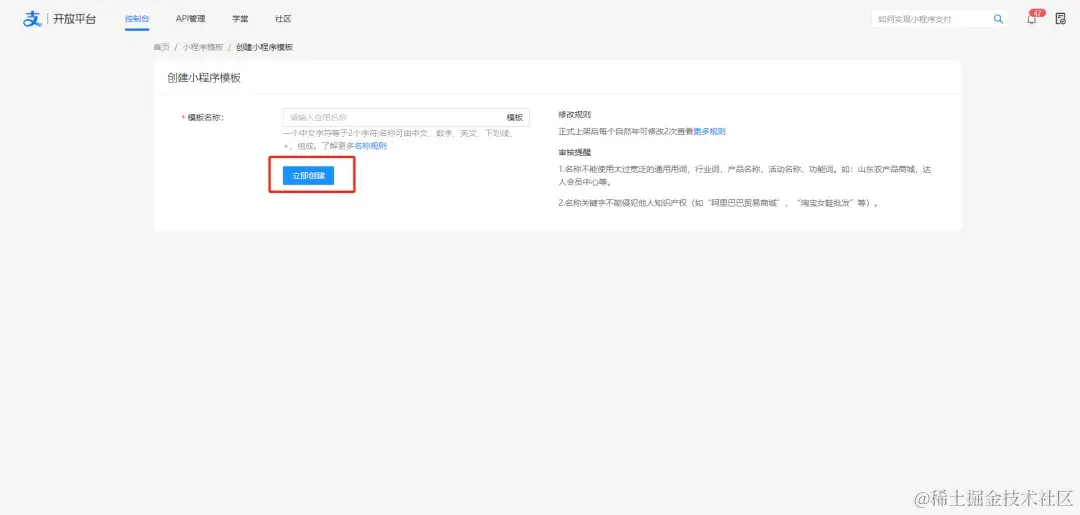Click the 审核提醒 heading
This screenshot has height=515, width=1080.
tap(574, 152)
